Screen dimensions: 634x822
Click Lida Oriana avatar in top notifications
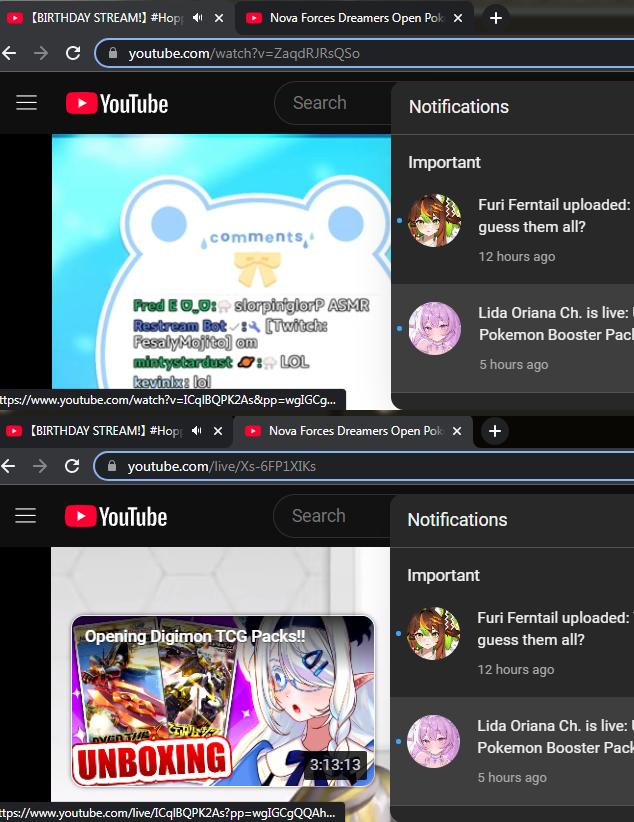(x=435, y=329)
